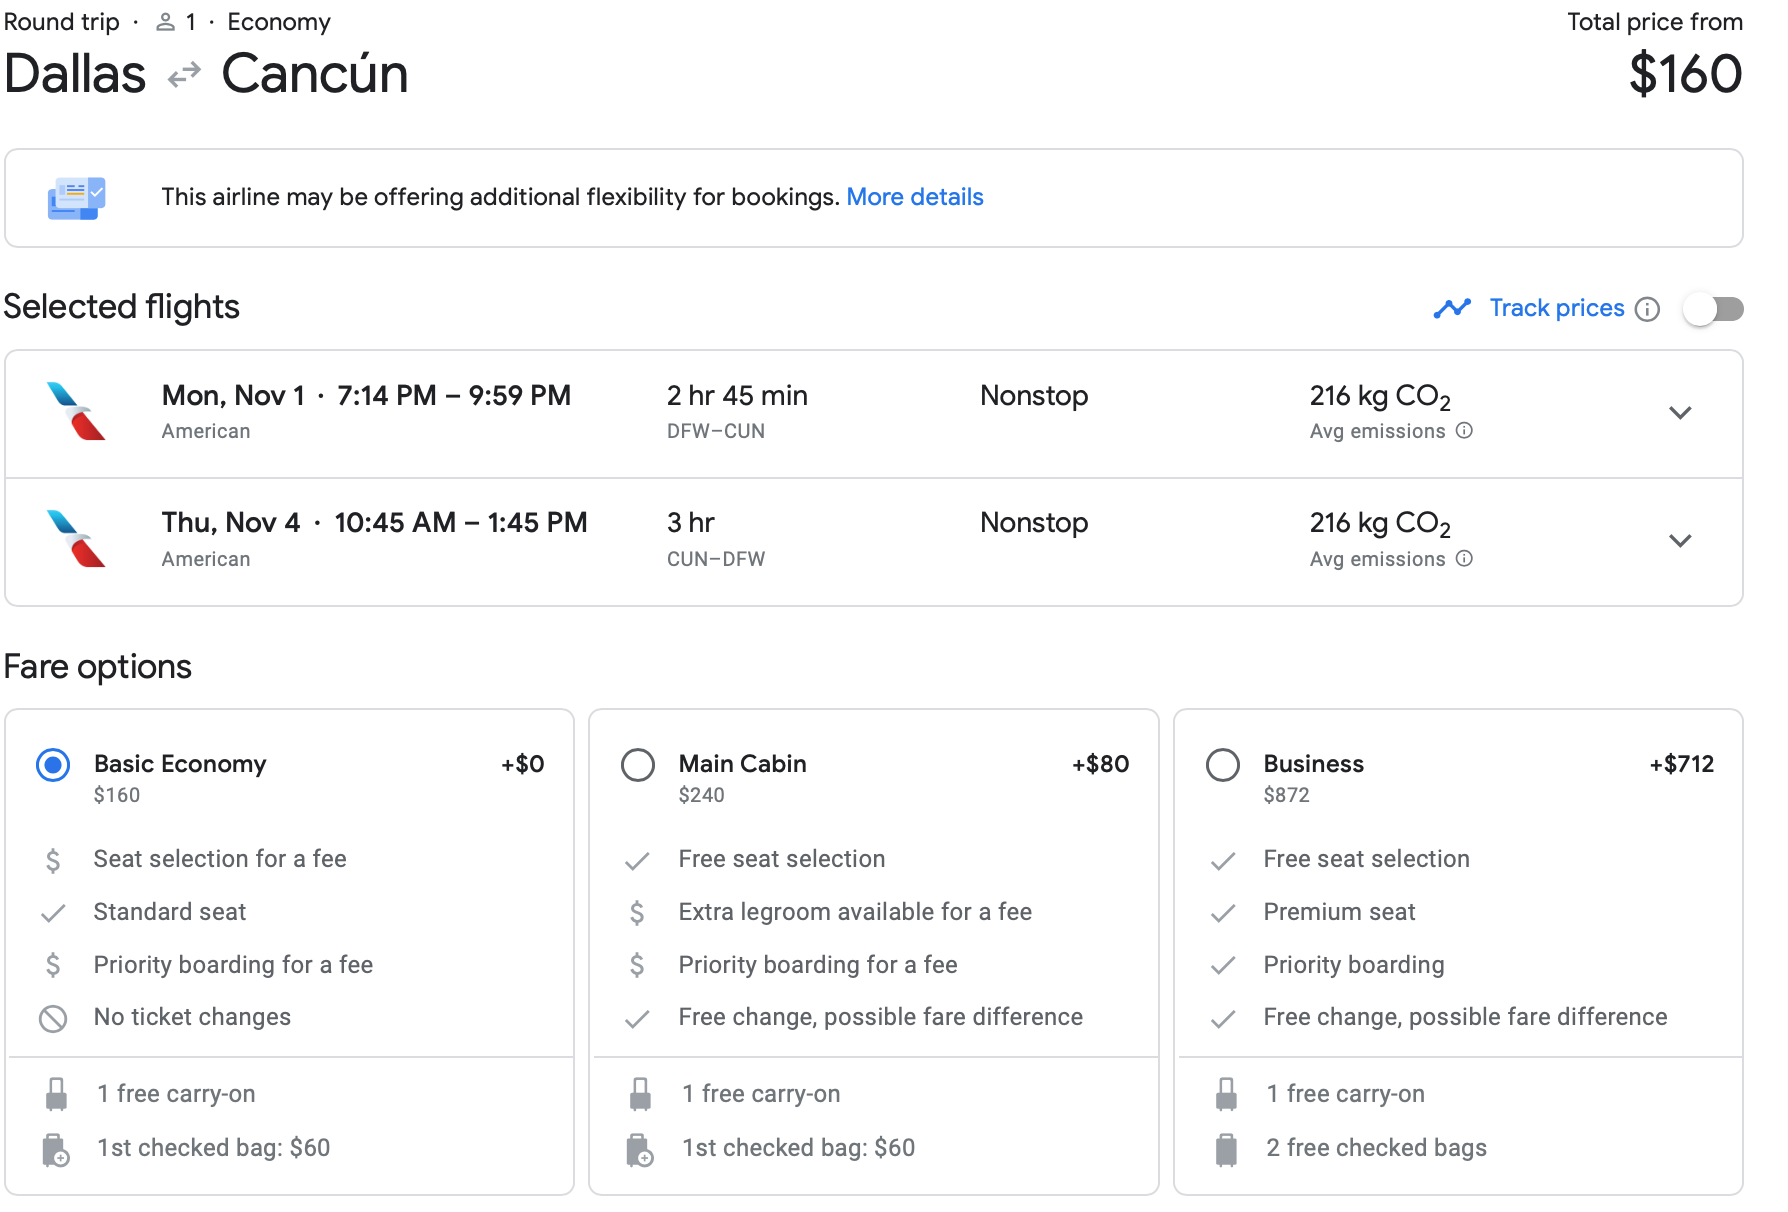Click American Airlines logo on Nov 4 flight
1788x1212 pixels.
[76, 539]
